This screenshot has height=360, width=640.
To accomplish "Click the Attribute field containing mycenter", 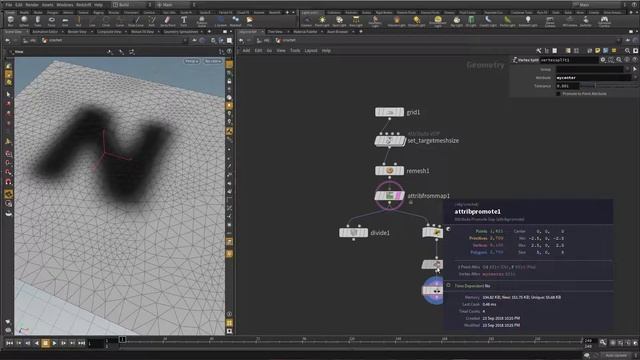I will (593, 78).
